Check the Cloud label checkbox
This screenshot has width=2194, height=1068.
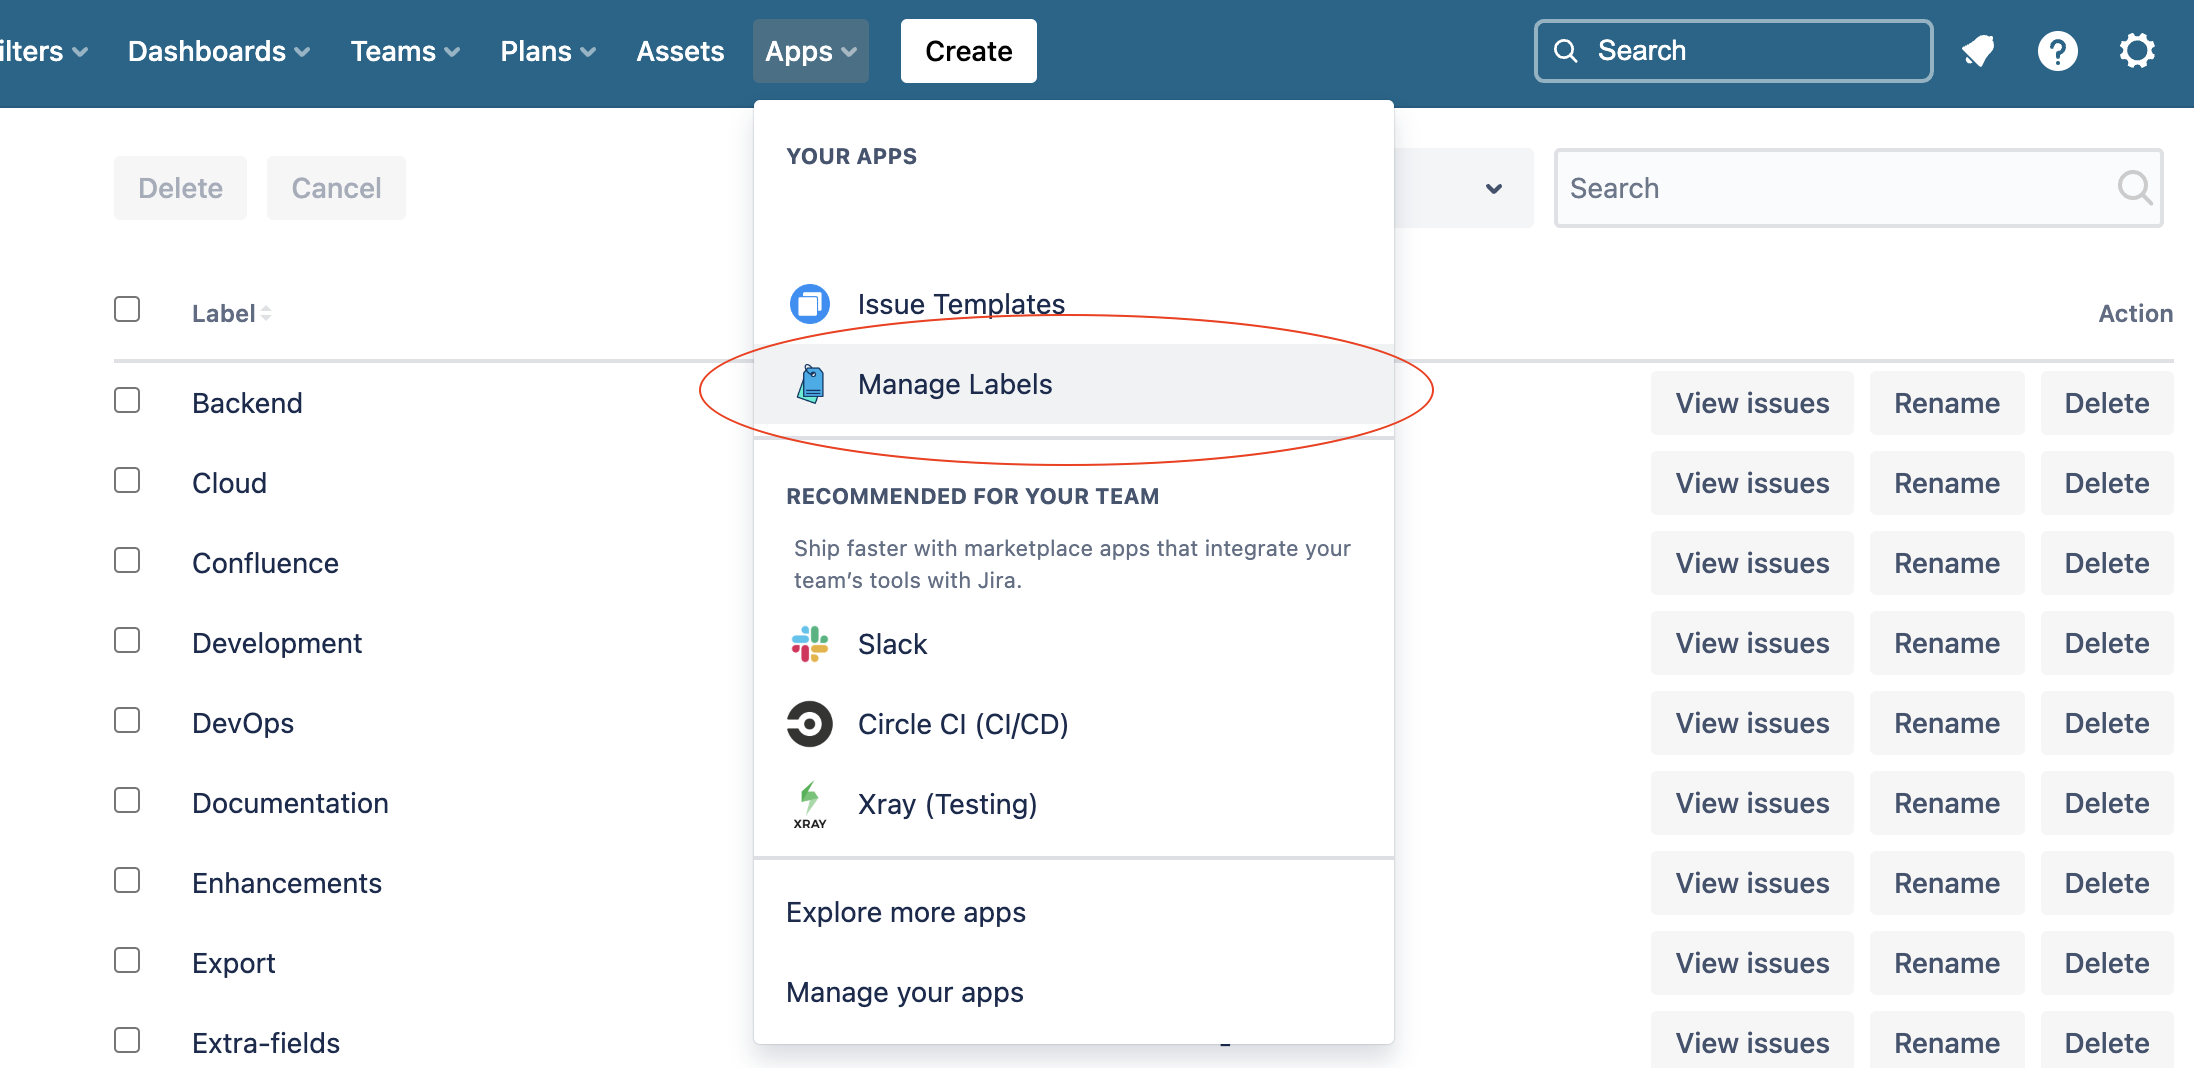(x=127, y=480)
